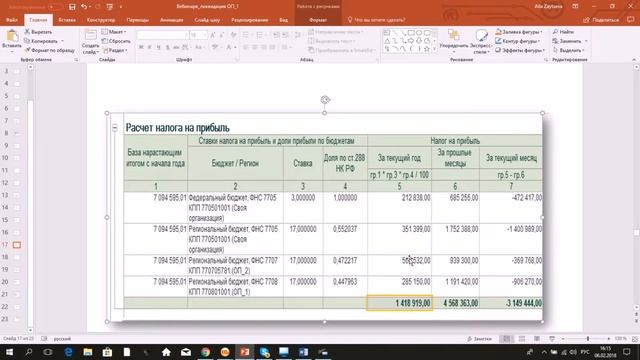
Task: Switch to Normal view icon in status bar
Action: point(507,339)
